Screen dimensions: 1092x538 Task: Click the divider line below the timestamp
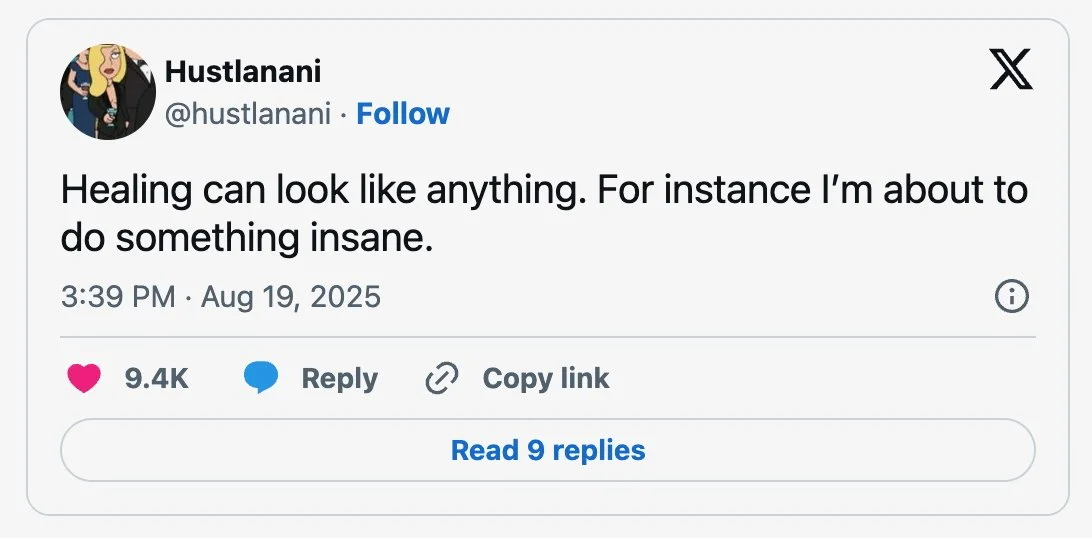(x=548, y=337)
